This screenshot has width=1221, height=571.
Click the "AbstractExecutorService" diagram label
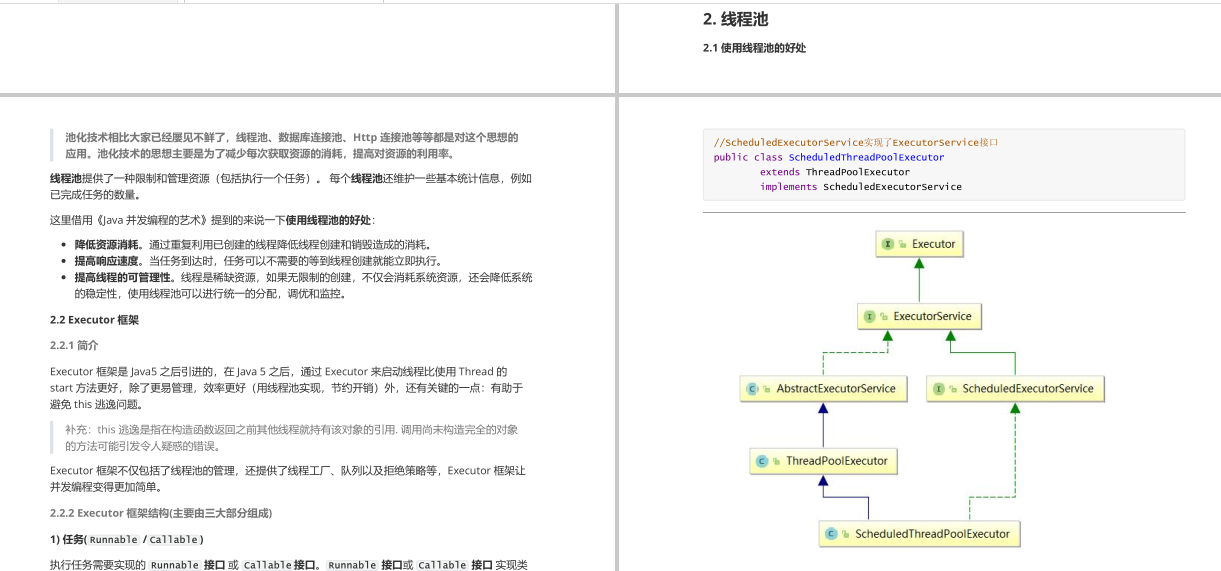tap(836, 388)
